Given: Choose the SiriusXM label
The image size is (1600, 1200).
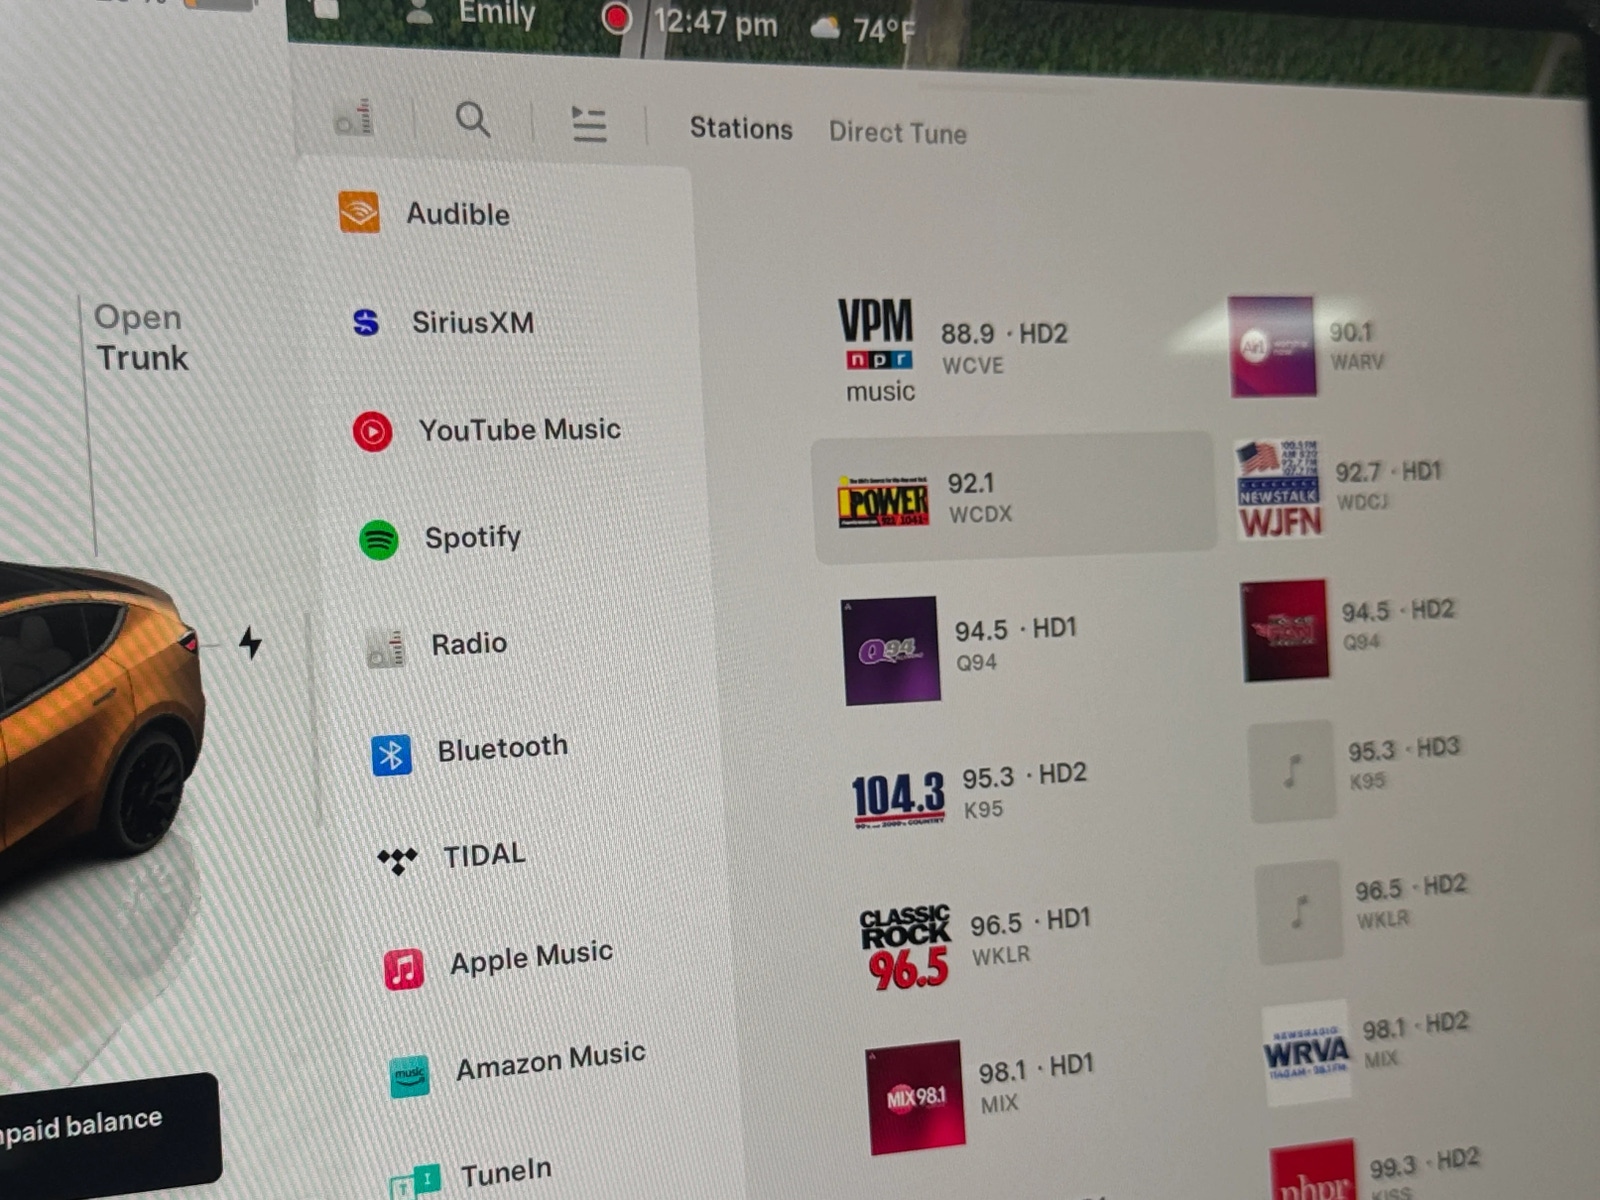Looking at the screenshot, I should 473,322.
